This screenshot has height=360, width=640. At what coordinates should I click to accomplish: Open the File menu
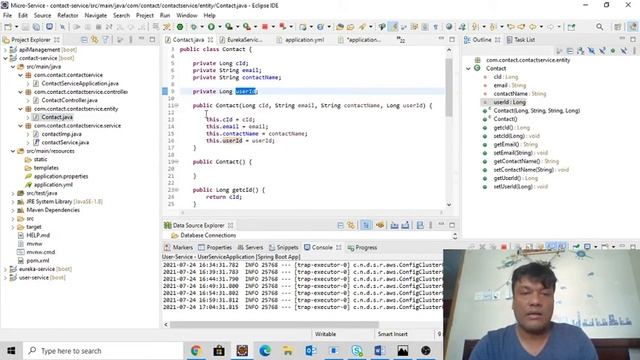[7, 15]
